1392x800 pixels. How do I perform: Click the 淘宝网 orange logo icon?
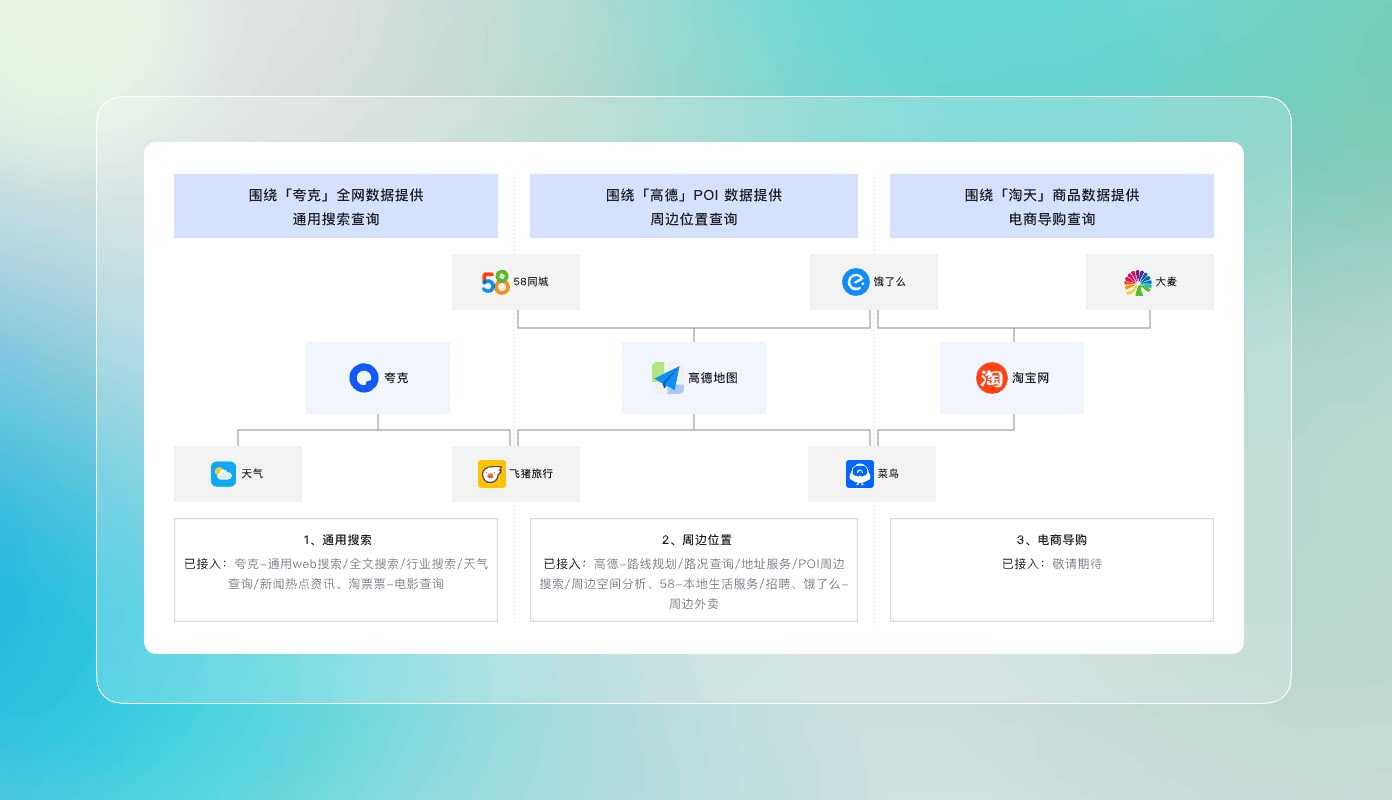pyautogui.click(x=991, y=378)
